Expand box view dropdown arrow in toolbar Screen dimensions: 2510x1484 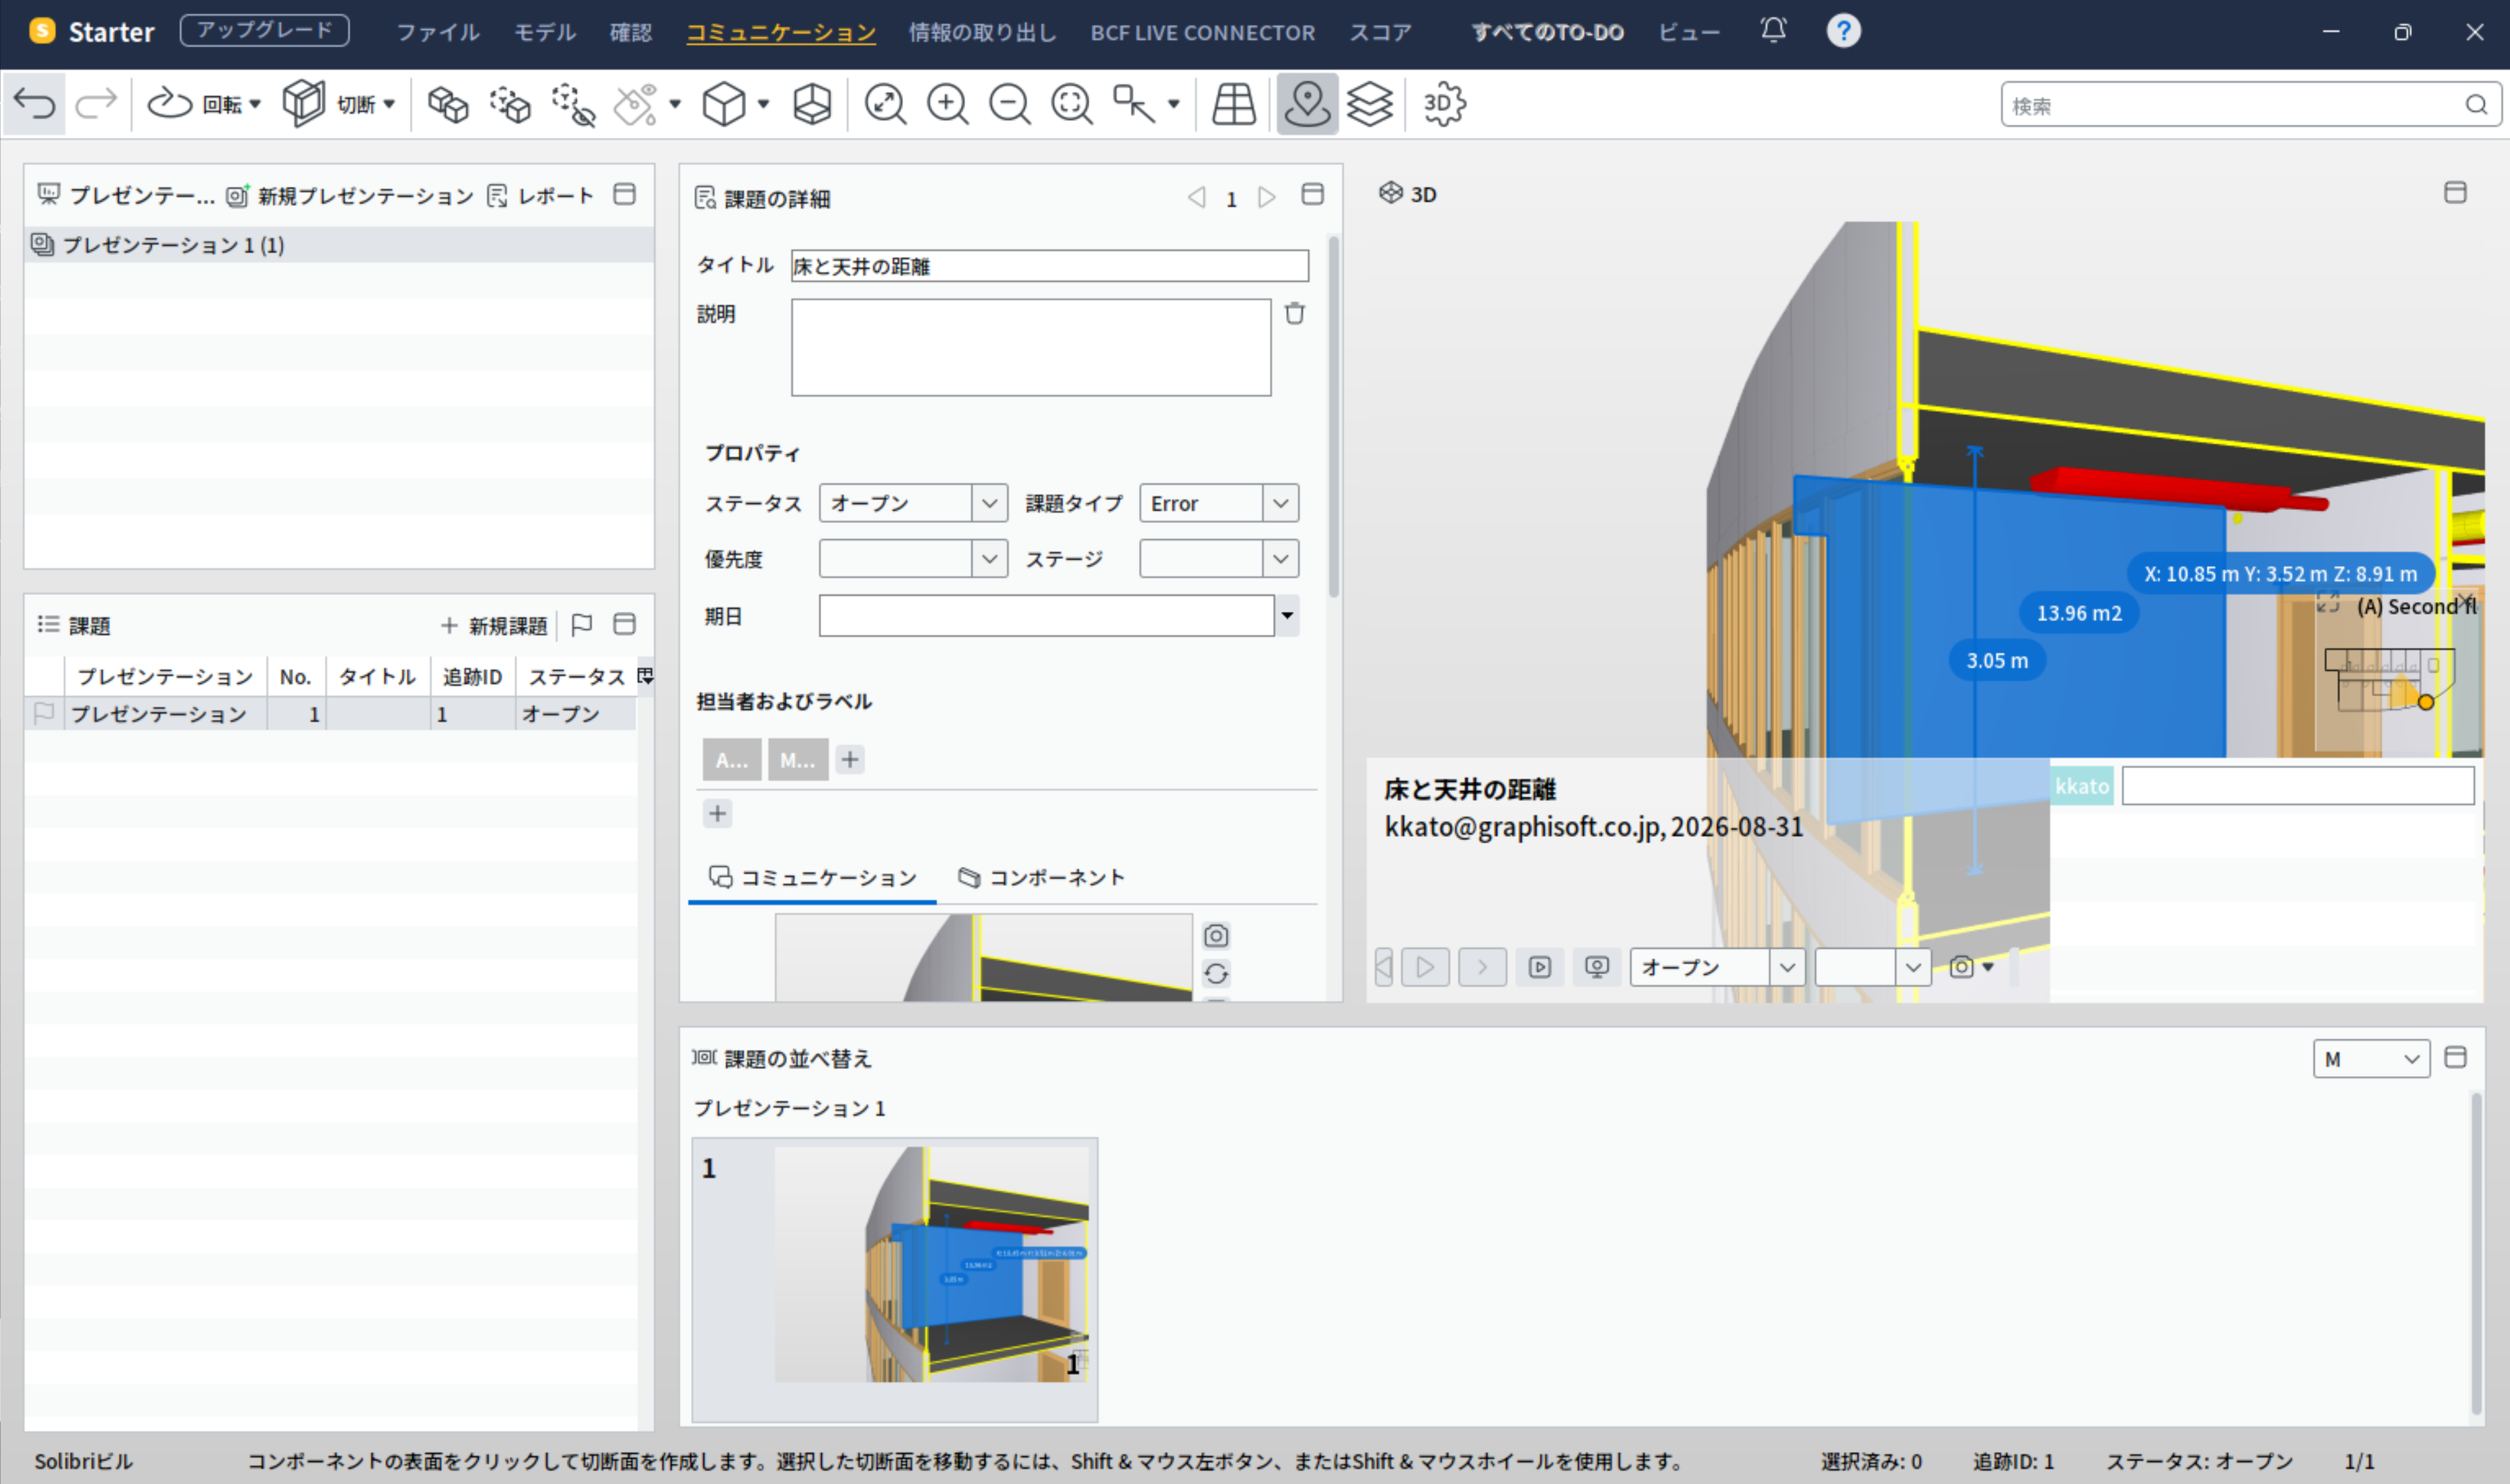[x=763, y=104]
